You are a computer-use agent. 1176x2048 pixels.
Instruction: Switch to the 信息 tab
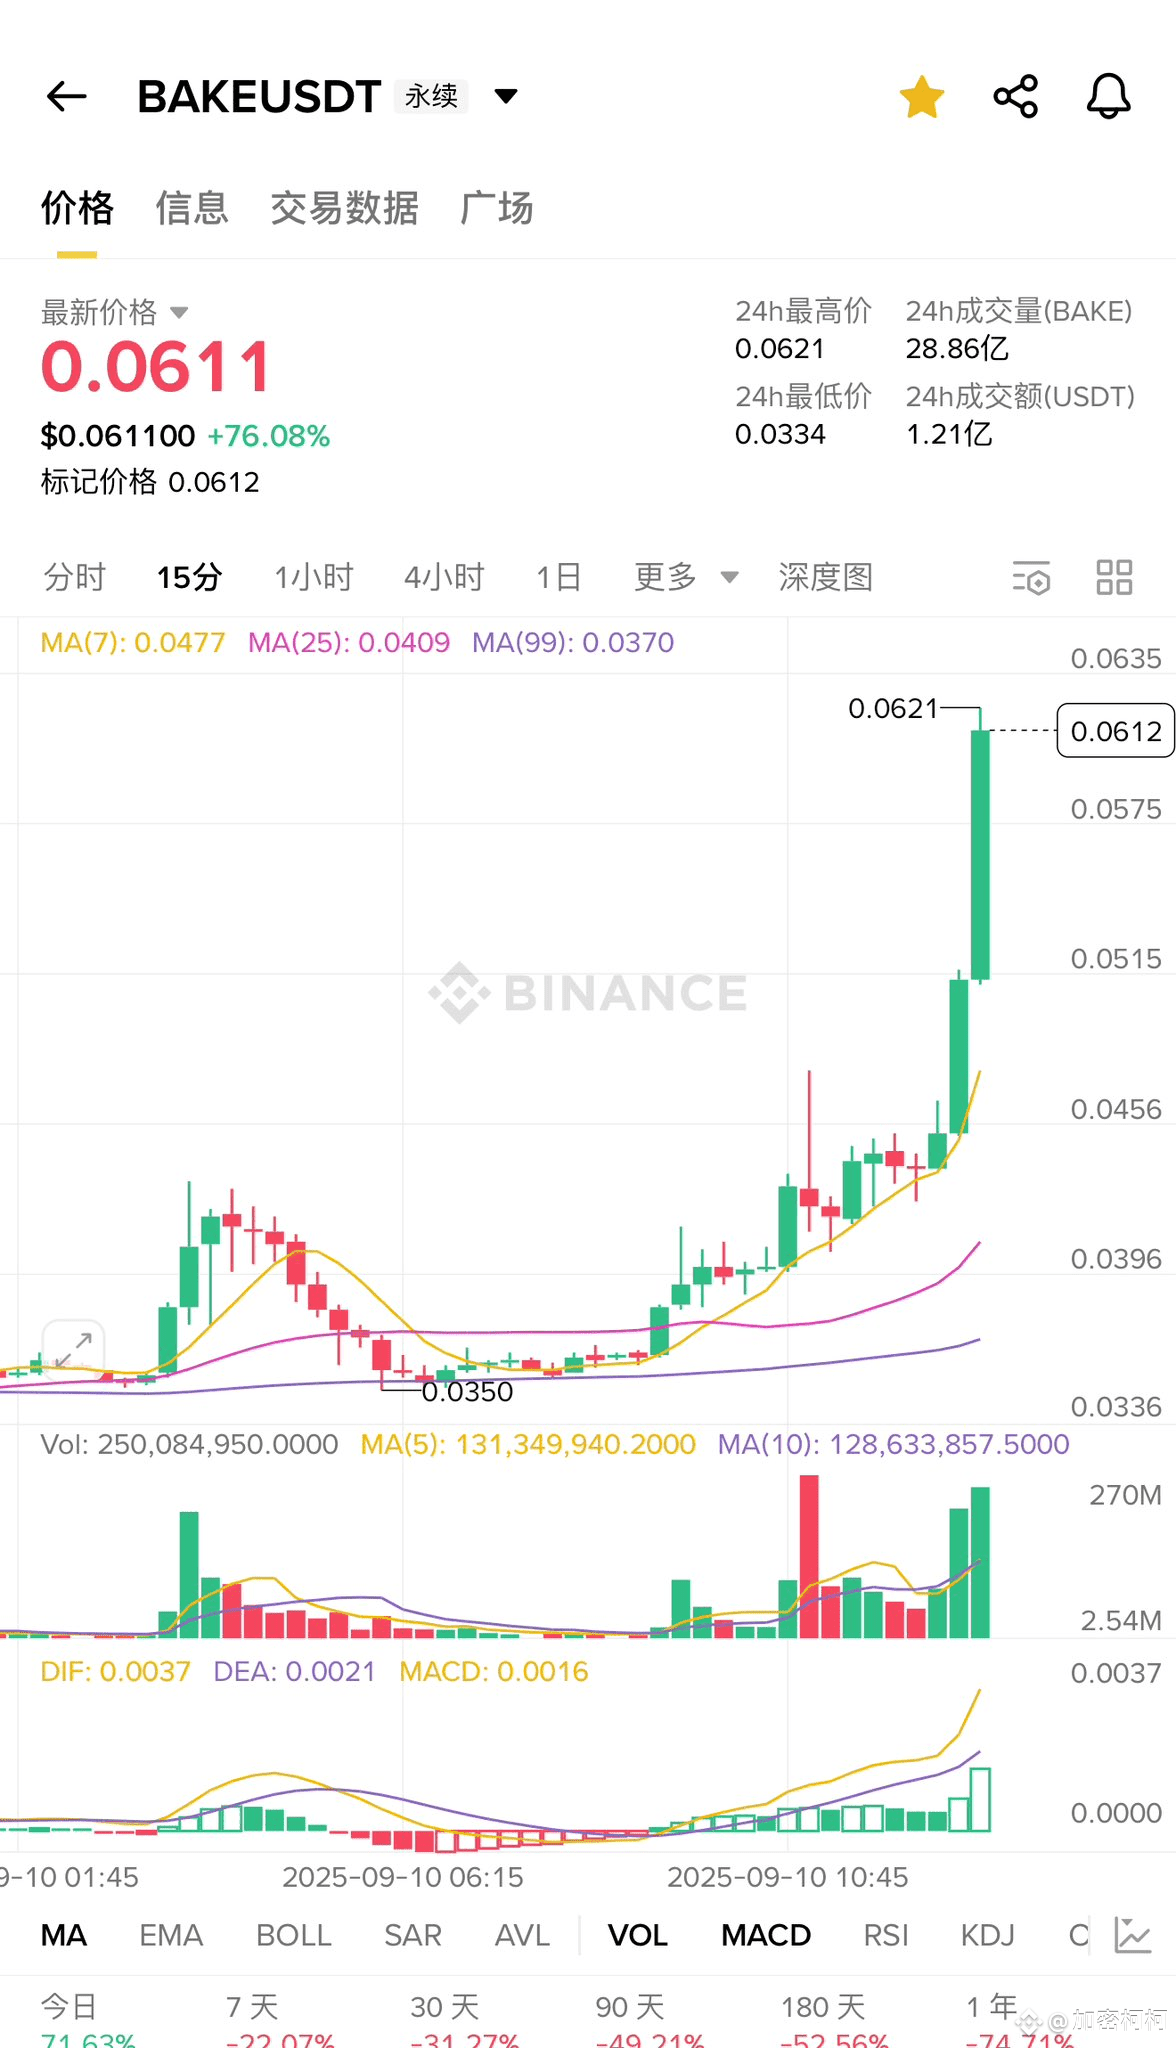[x=192, y=208]
